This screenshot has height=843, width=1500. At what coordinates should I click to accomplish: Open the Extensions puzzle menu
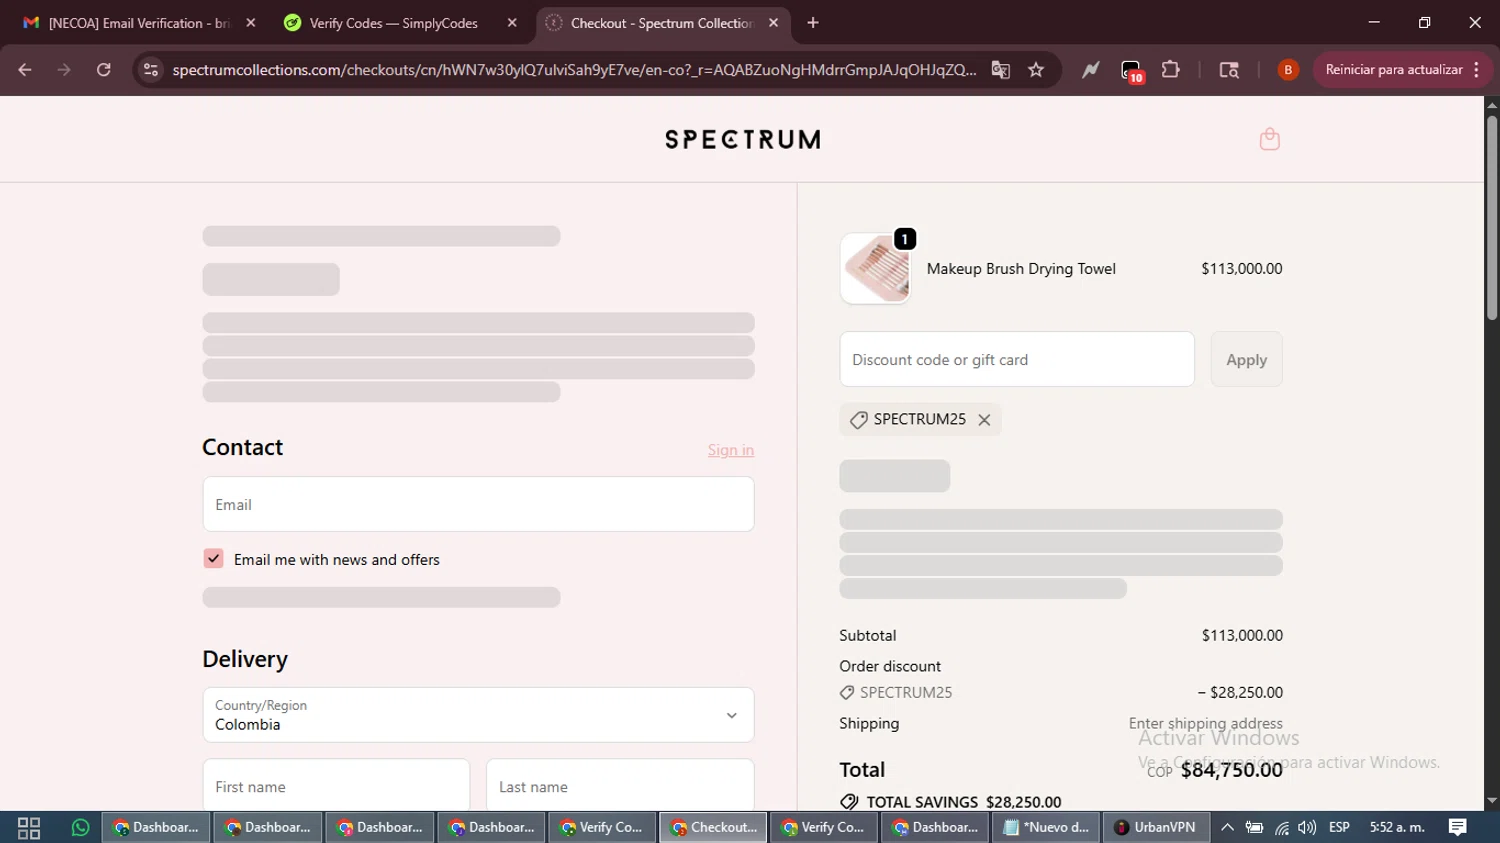1171,70
